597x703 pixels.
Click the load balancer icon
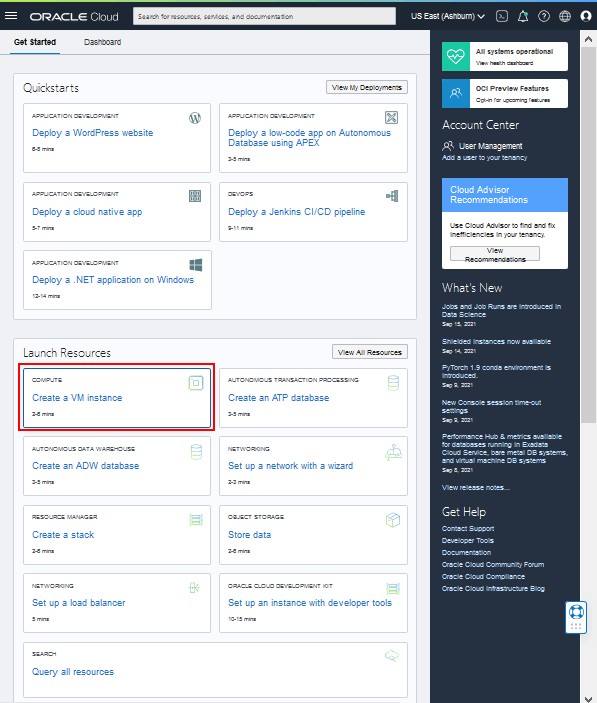click(194, 588)
